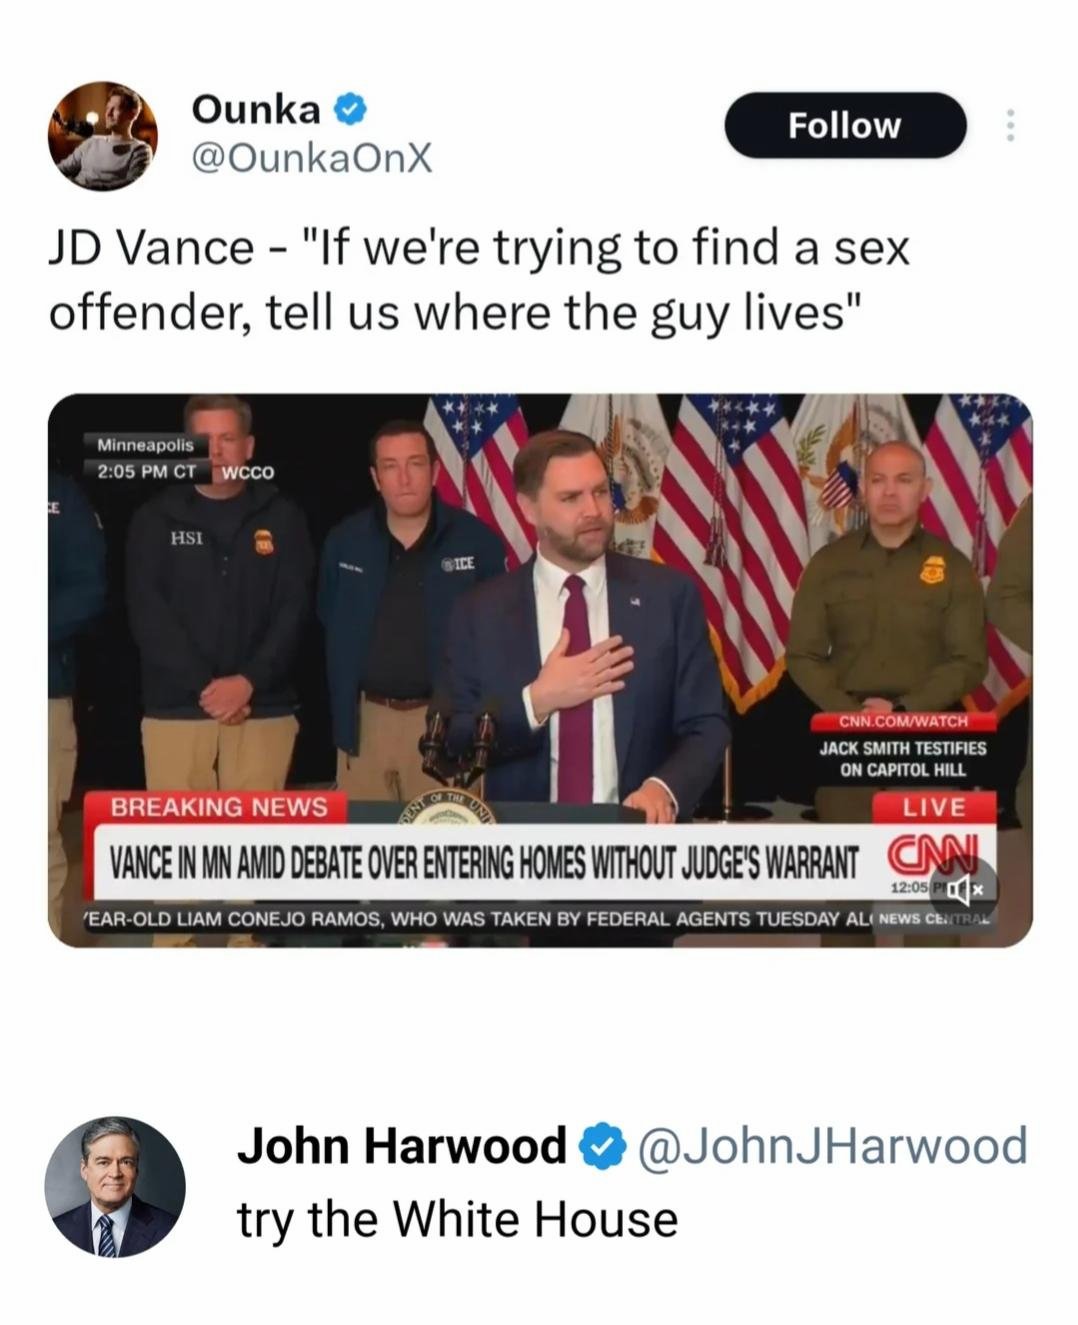Select the tweet text quoting JD Vance
This screenshot has height=1325, width=1078.
[480, 281]
